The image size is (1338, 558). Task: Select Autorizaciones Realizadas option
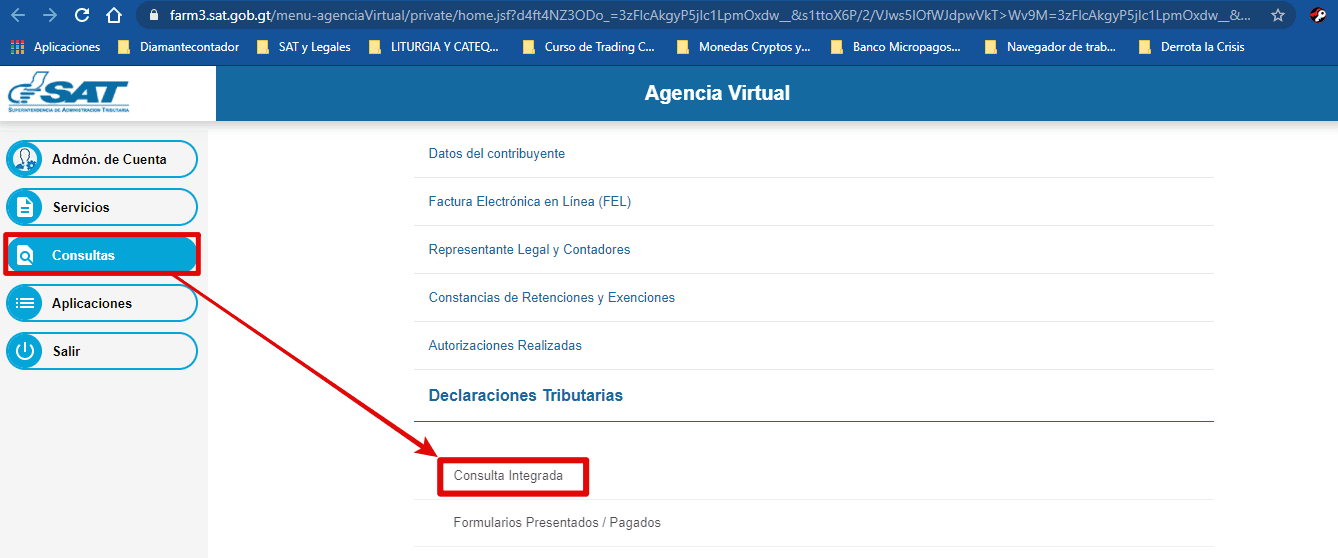pyautogui.click(x=505, y=346)
